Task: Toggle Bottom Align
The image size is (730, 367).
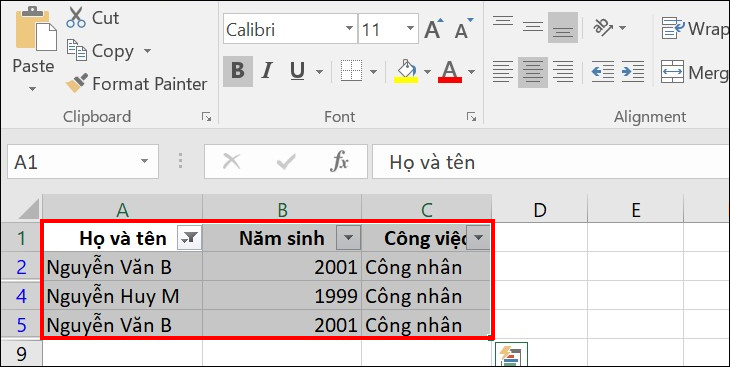Action: click(563, 27)
